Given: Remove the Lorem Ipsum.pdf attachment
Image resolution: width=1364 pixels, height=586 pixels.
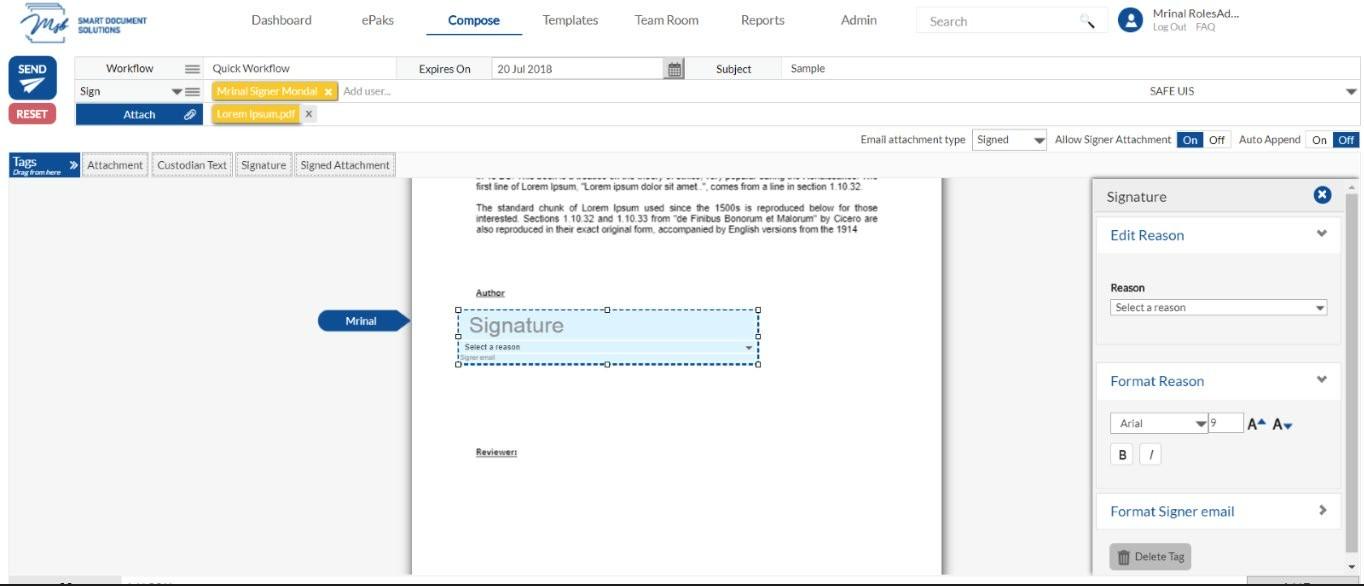Looking at the screenshot, I should tap(309, 114).
